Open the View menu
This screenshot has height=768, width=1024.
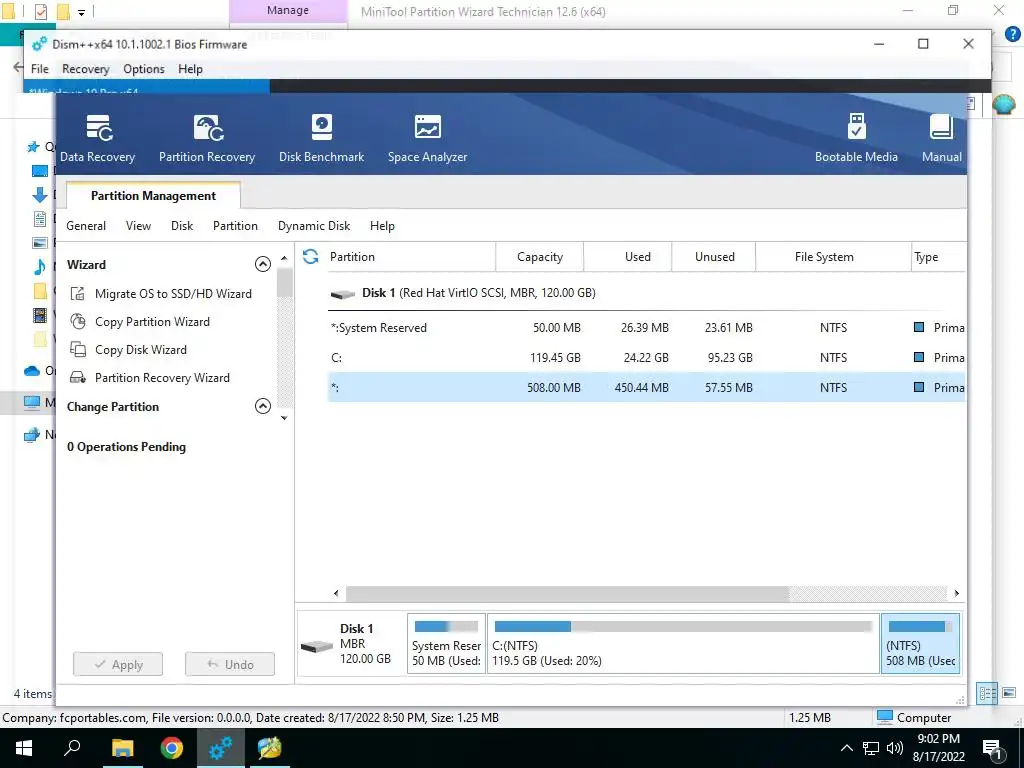pyautogui.click(x=138, y=226)
